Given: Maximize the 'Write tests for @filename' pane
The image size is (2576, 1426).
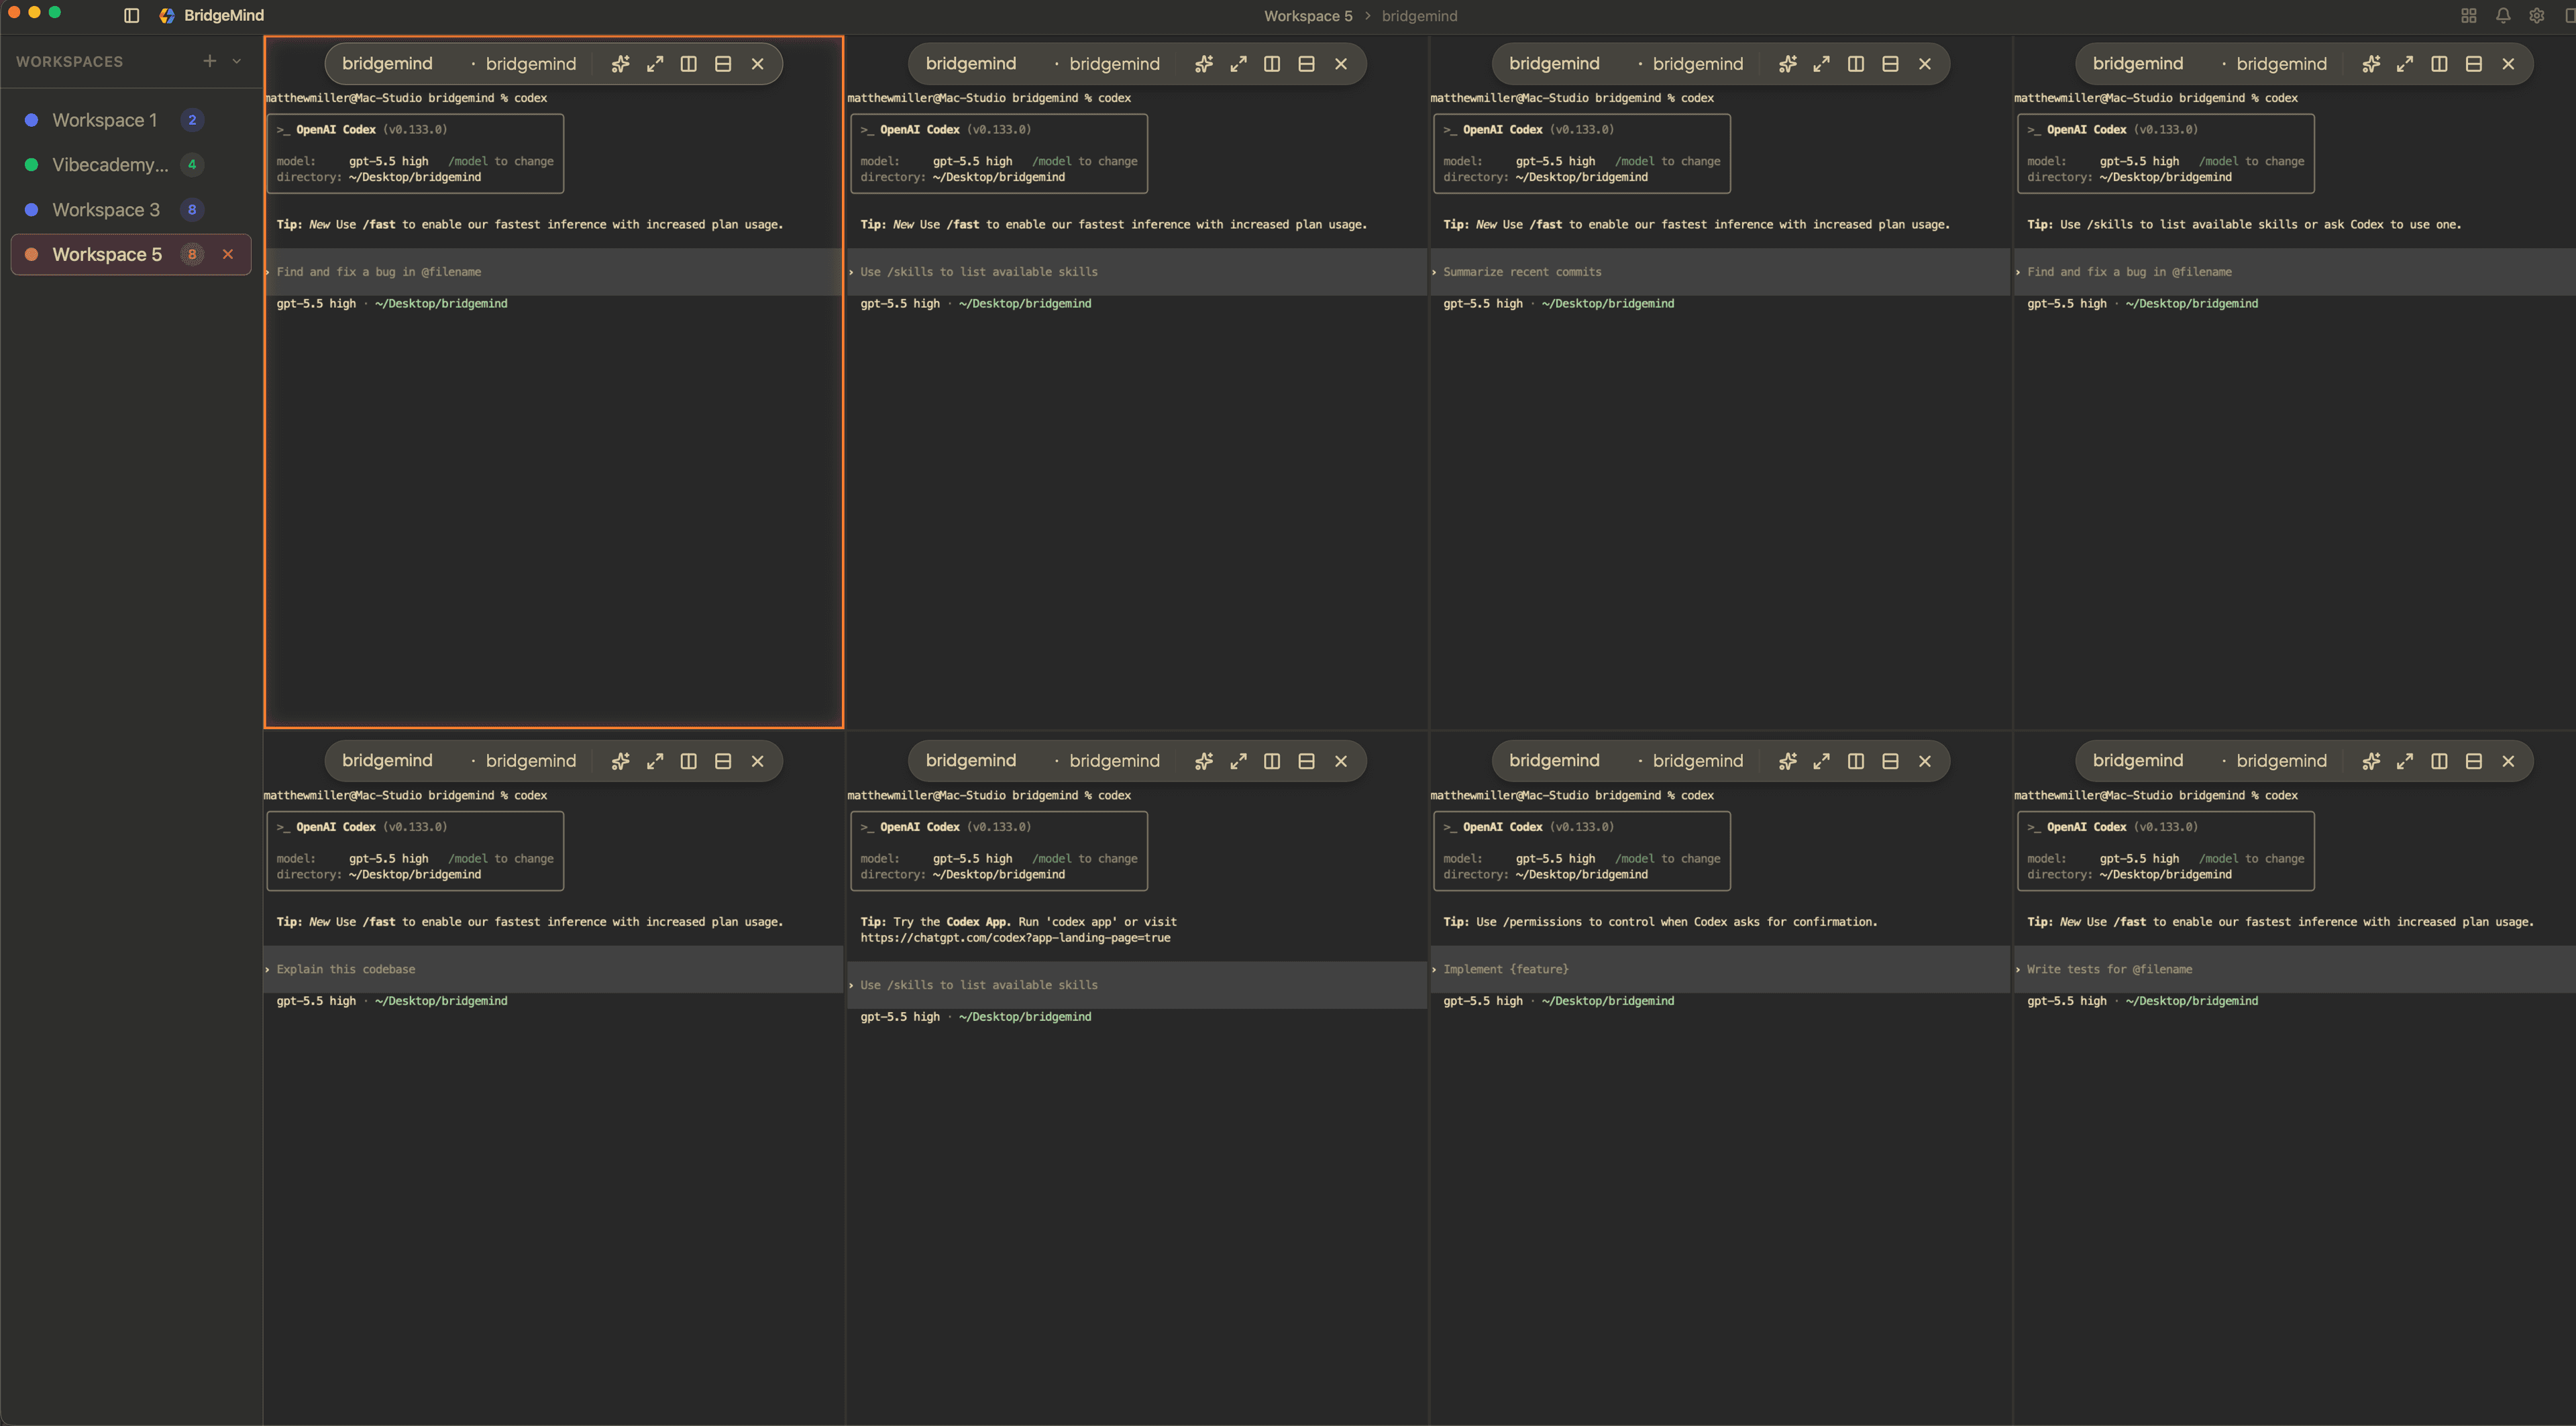Looking at the screenshot, I should (x=2405, y=761).
